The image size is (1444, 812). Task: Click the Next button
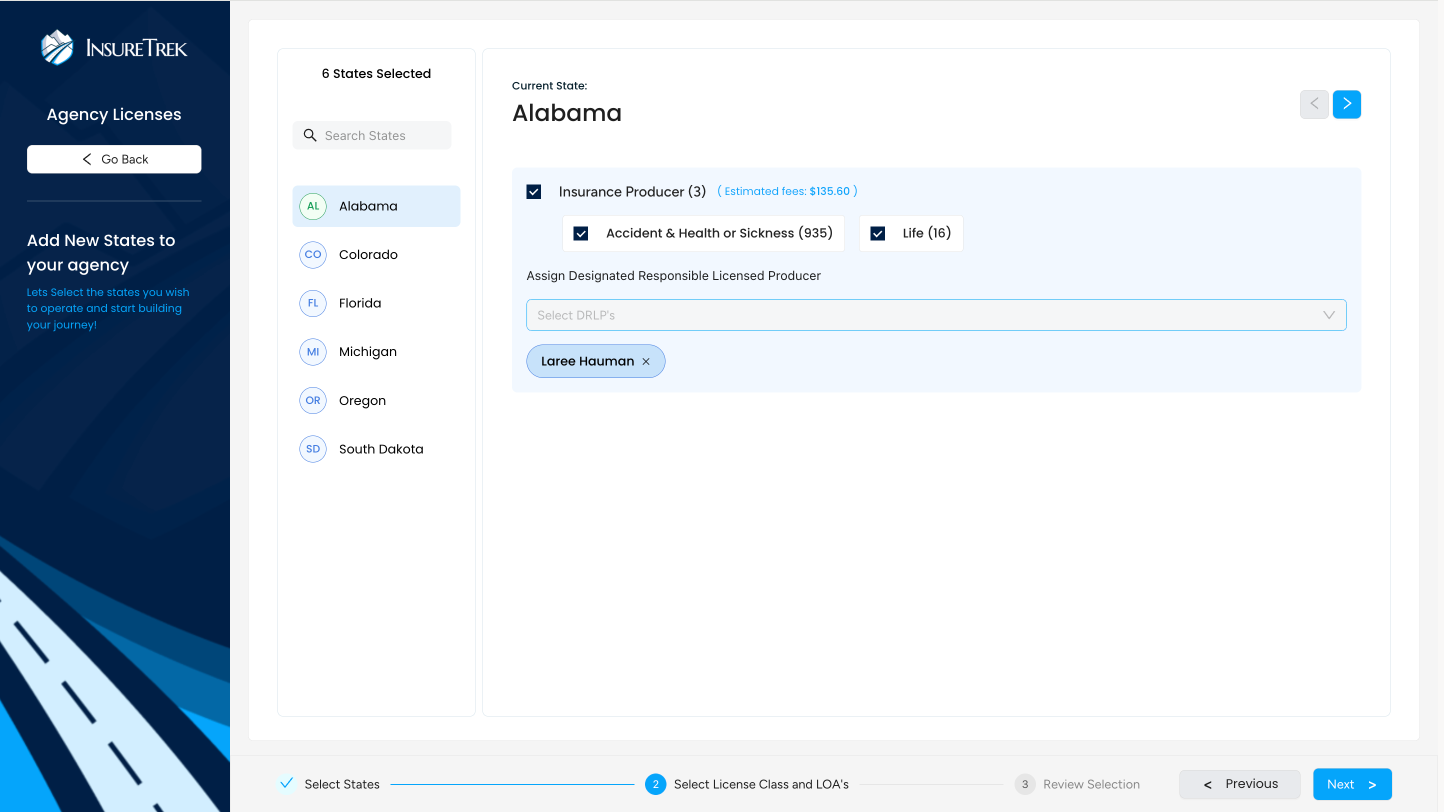pos(1351,784)
